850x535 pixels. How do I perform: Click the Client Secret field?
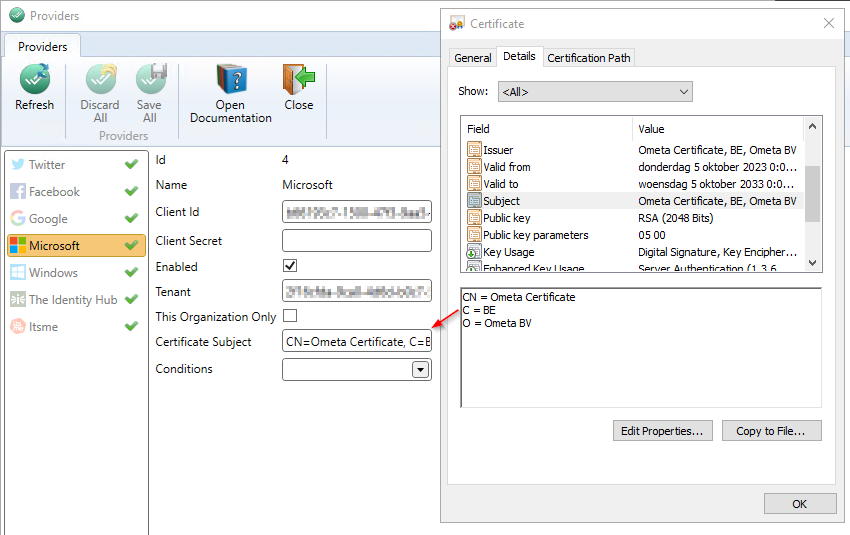357,241
